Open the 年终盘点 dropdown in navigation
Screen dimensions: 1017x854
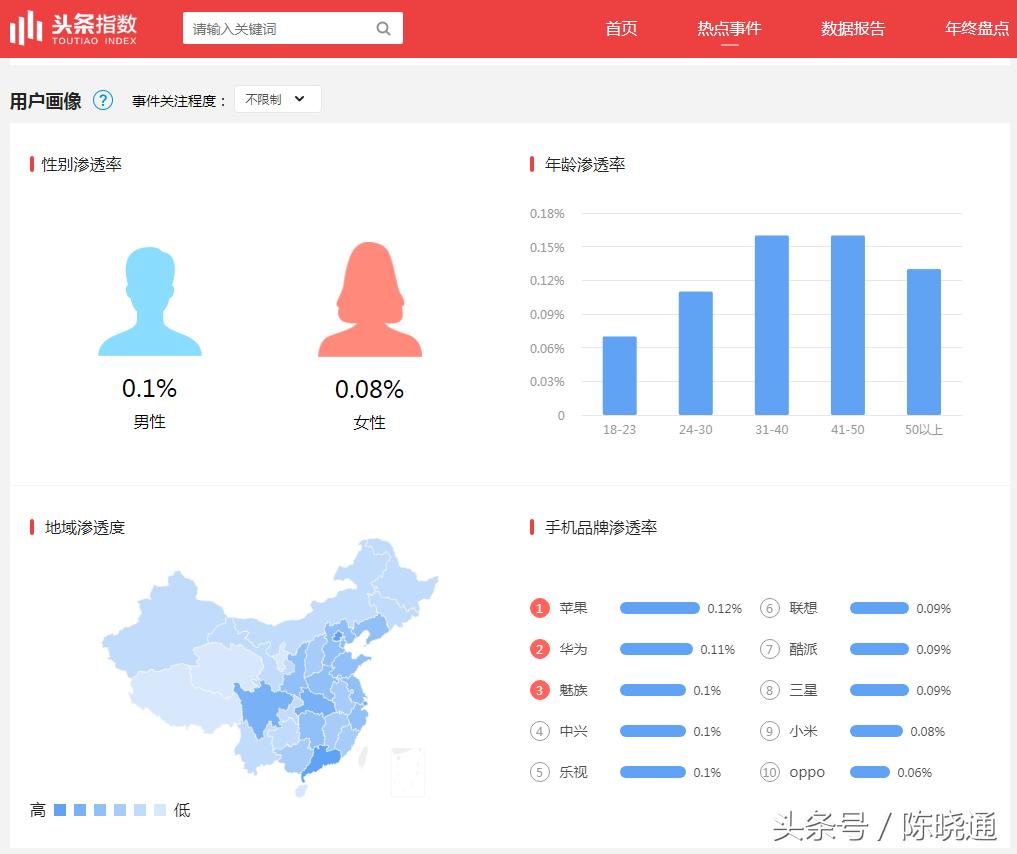click(976, 29)
